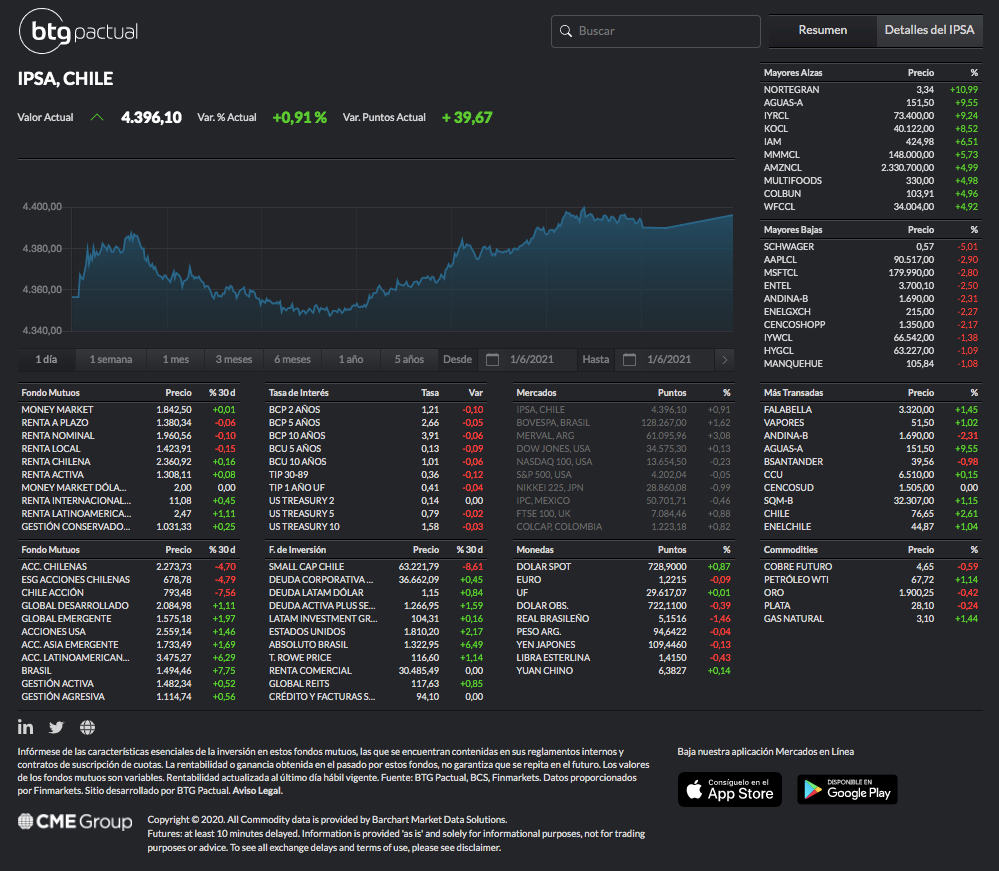Screen dimensions: 999x871
Task: Click the BTG Pactual logo
Action: coord(78,31)
